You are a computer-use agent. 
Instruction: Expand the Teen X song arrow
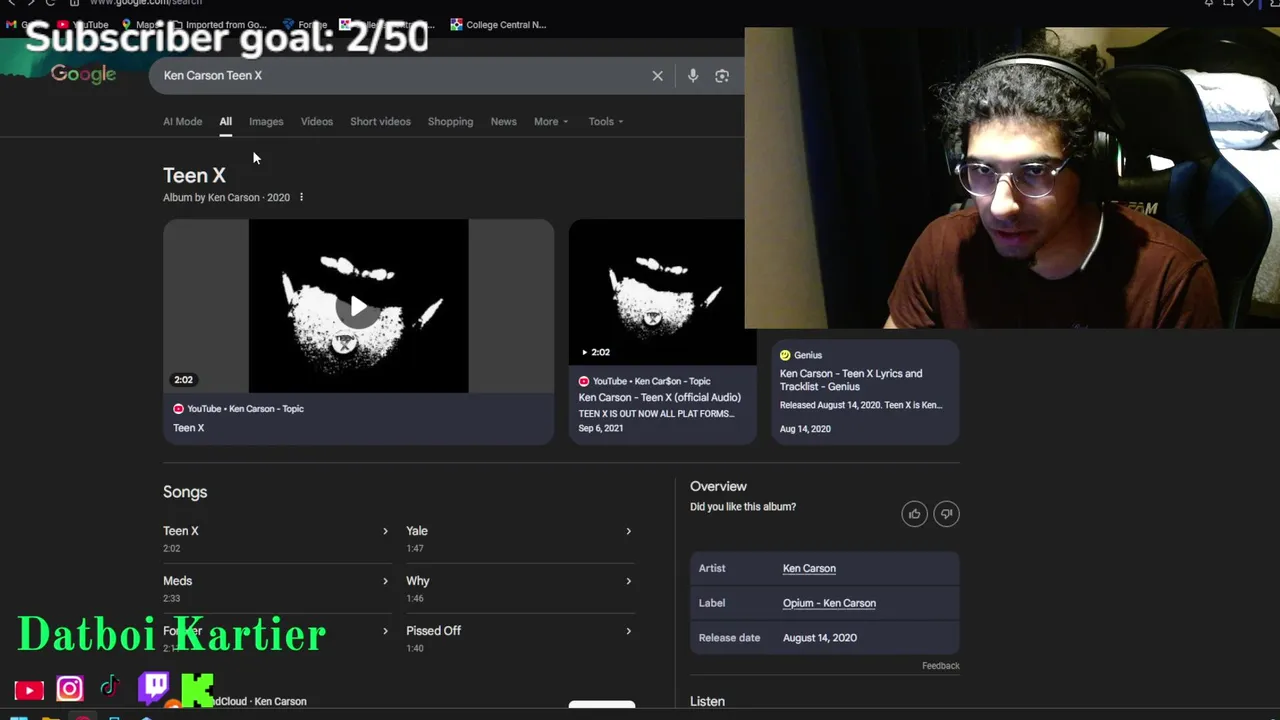coord(385,531)
